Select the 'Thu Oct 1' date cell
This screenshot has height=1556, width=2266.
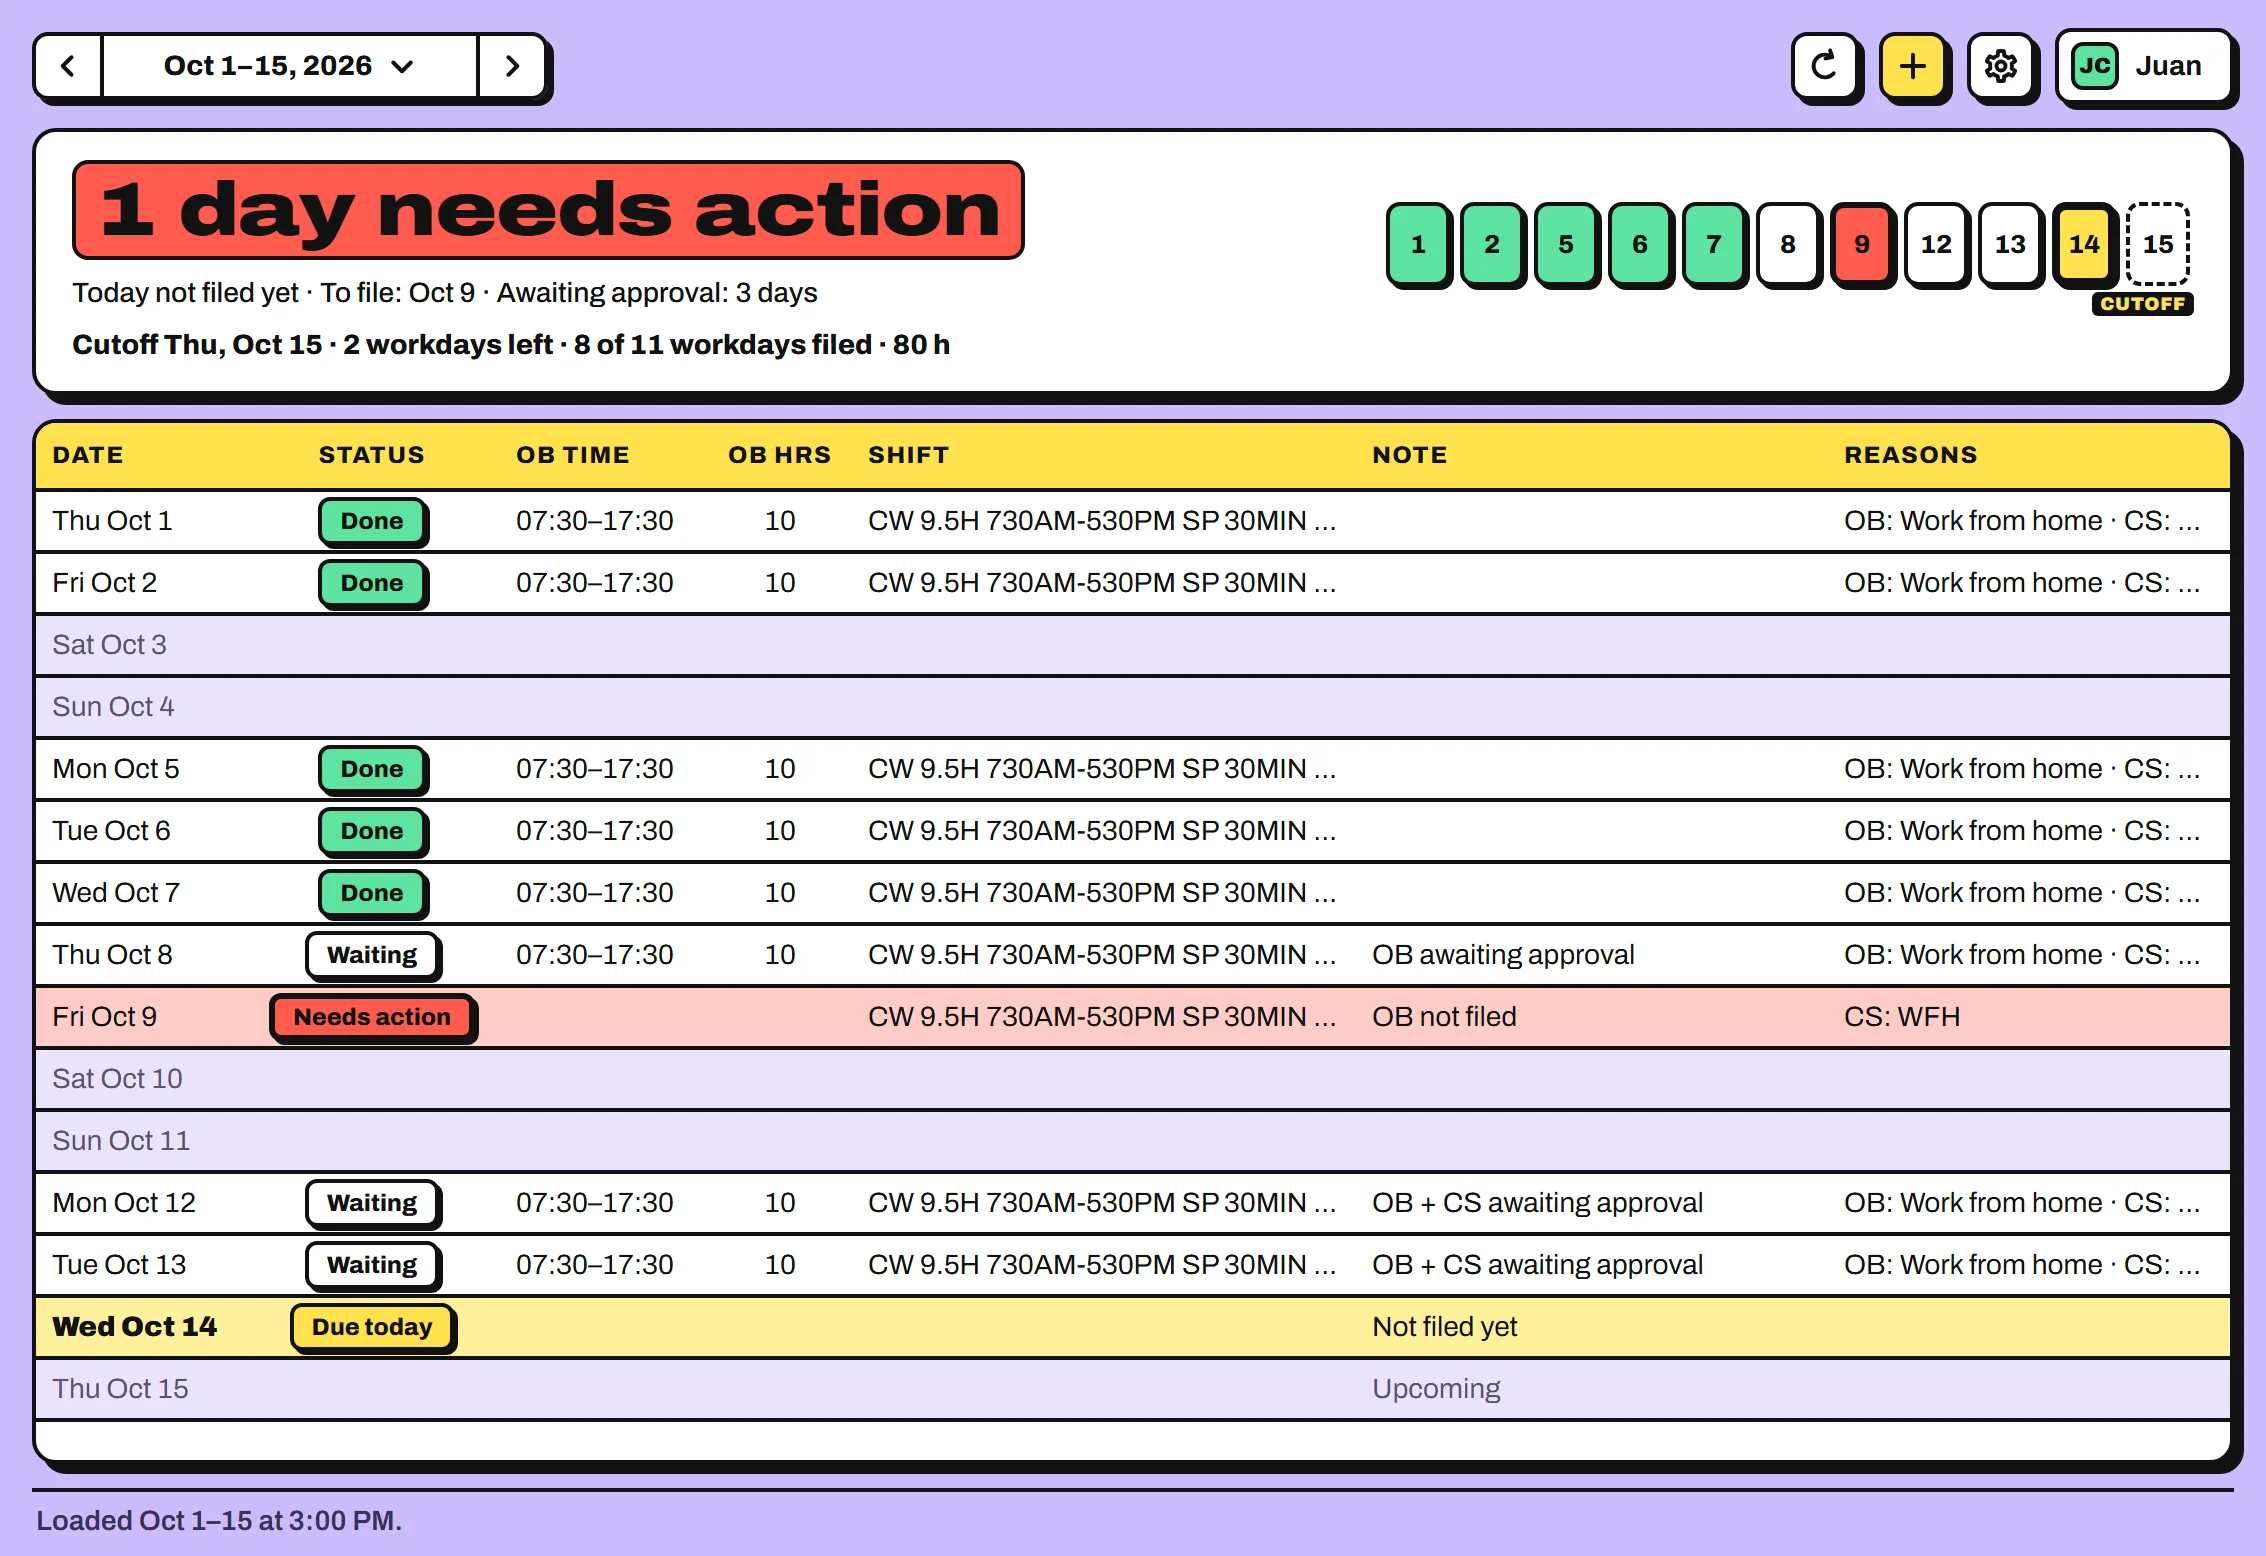112,521
